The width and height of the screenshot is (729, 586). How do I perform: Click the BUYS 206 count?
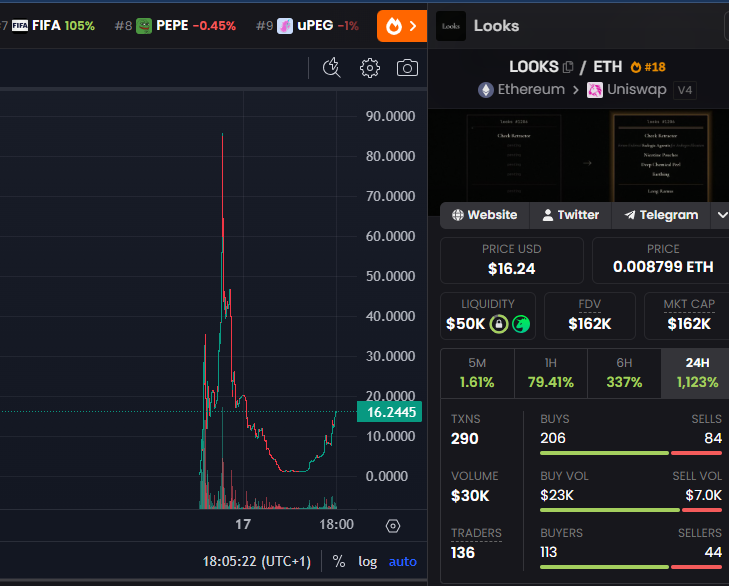(553, 438)
